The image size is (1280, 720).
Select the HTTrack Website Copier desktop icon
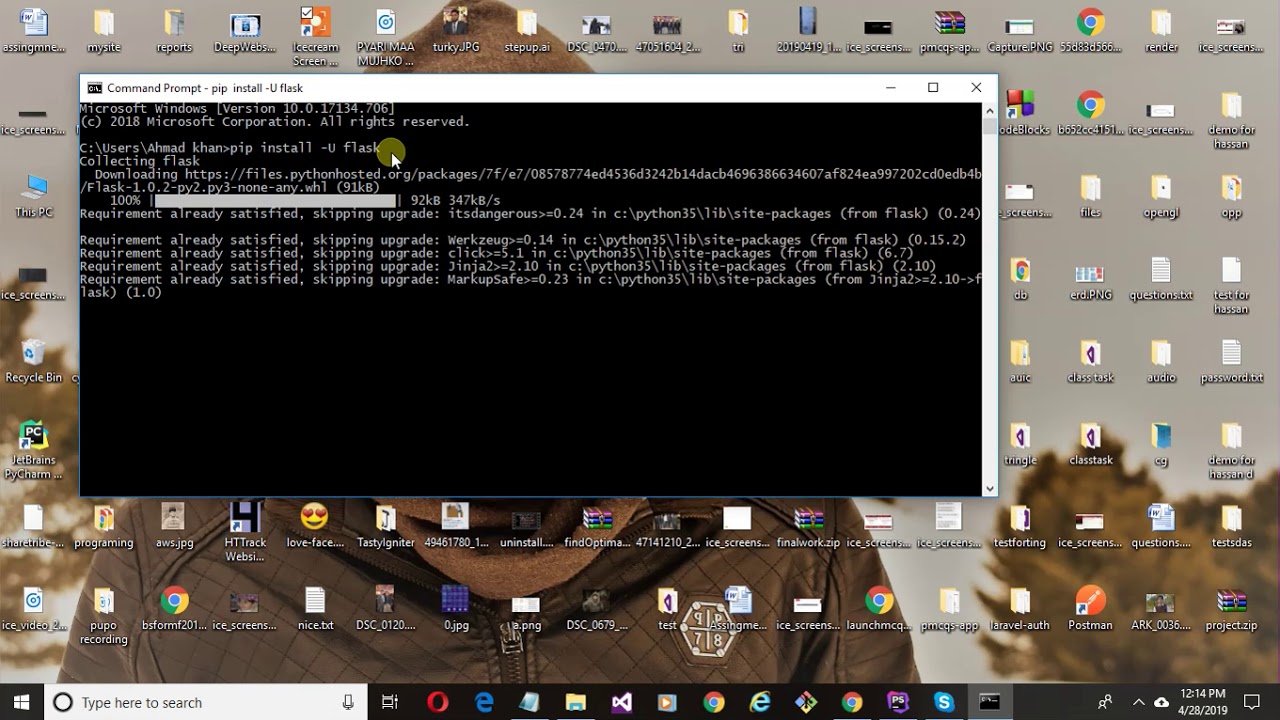coord(245,532)
